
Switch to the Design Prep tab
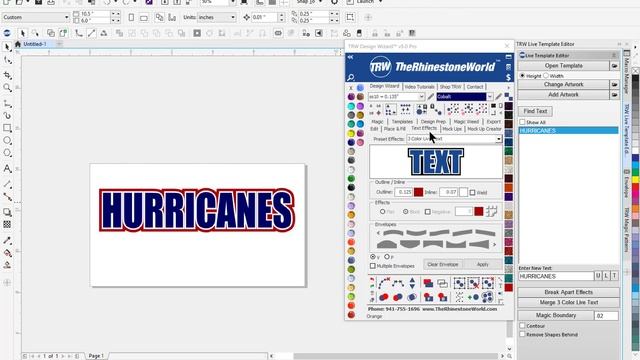pyautogui.click(x=433, y=122)
